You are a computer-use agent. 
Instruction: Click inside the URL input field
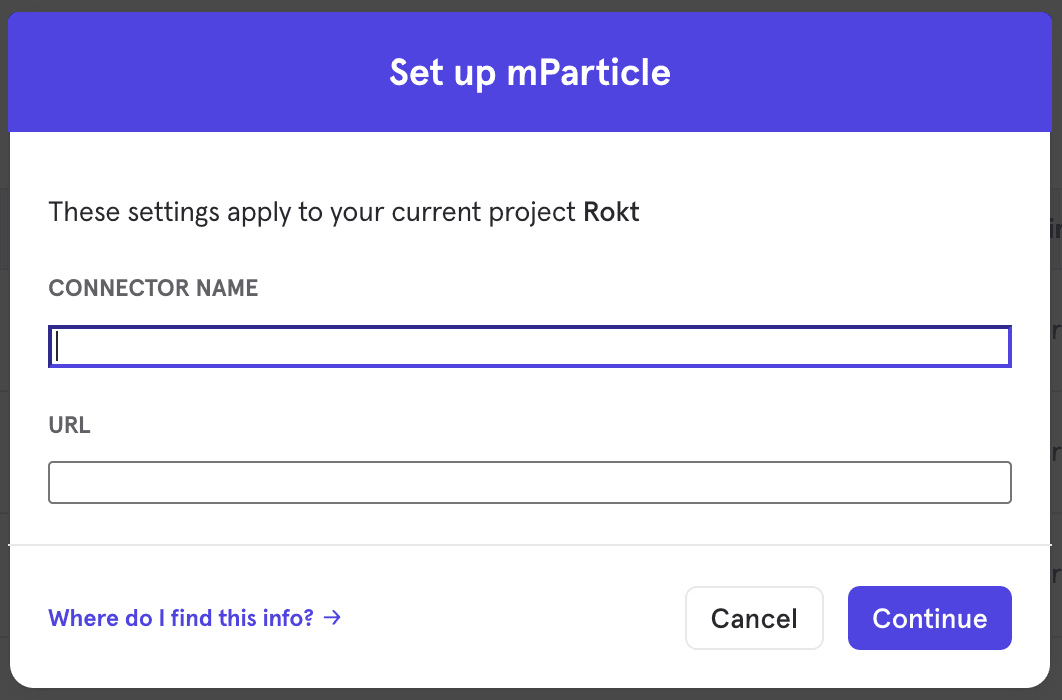[x=530, y=482]
